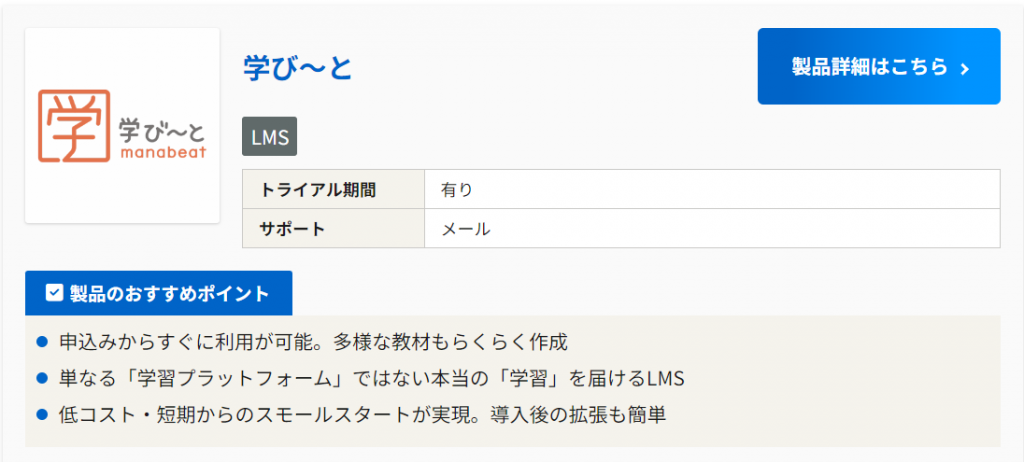
Task: Click the bullet dot before 単なる「学習プラットフォーム」
Action: 42,378
